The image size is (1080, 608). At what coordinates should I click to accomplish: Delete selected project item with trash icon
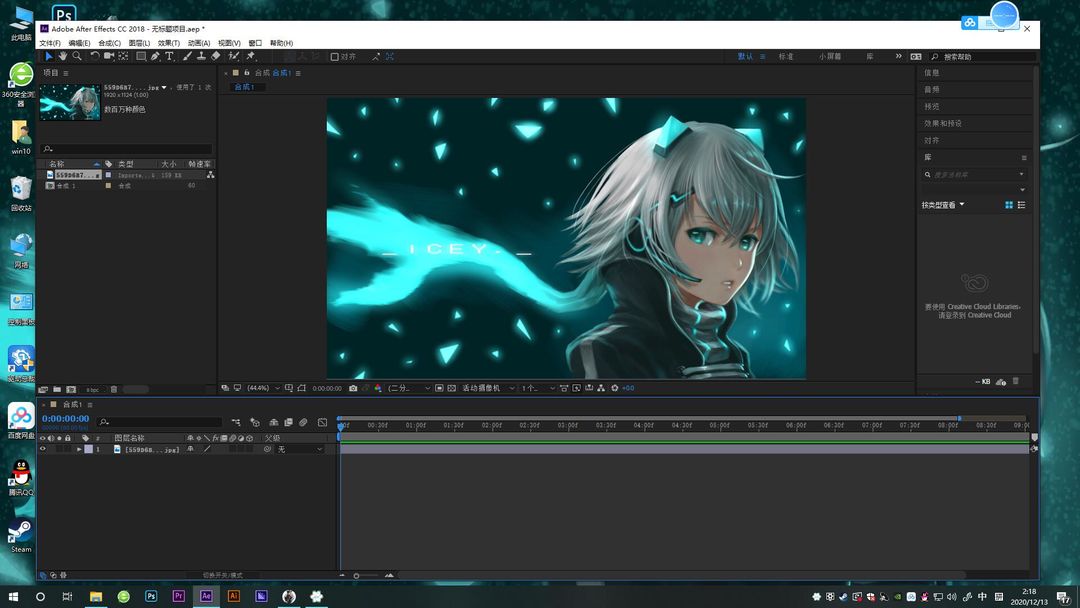(114, 390)
